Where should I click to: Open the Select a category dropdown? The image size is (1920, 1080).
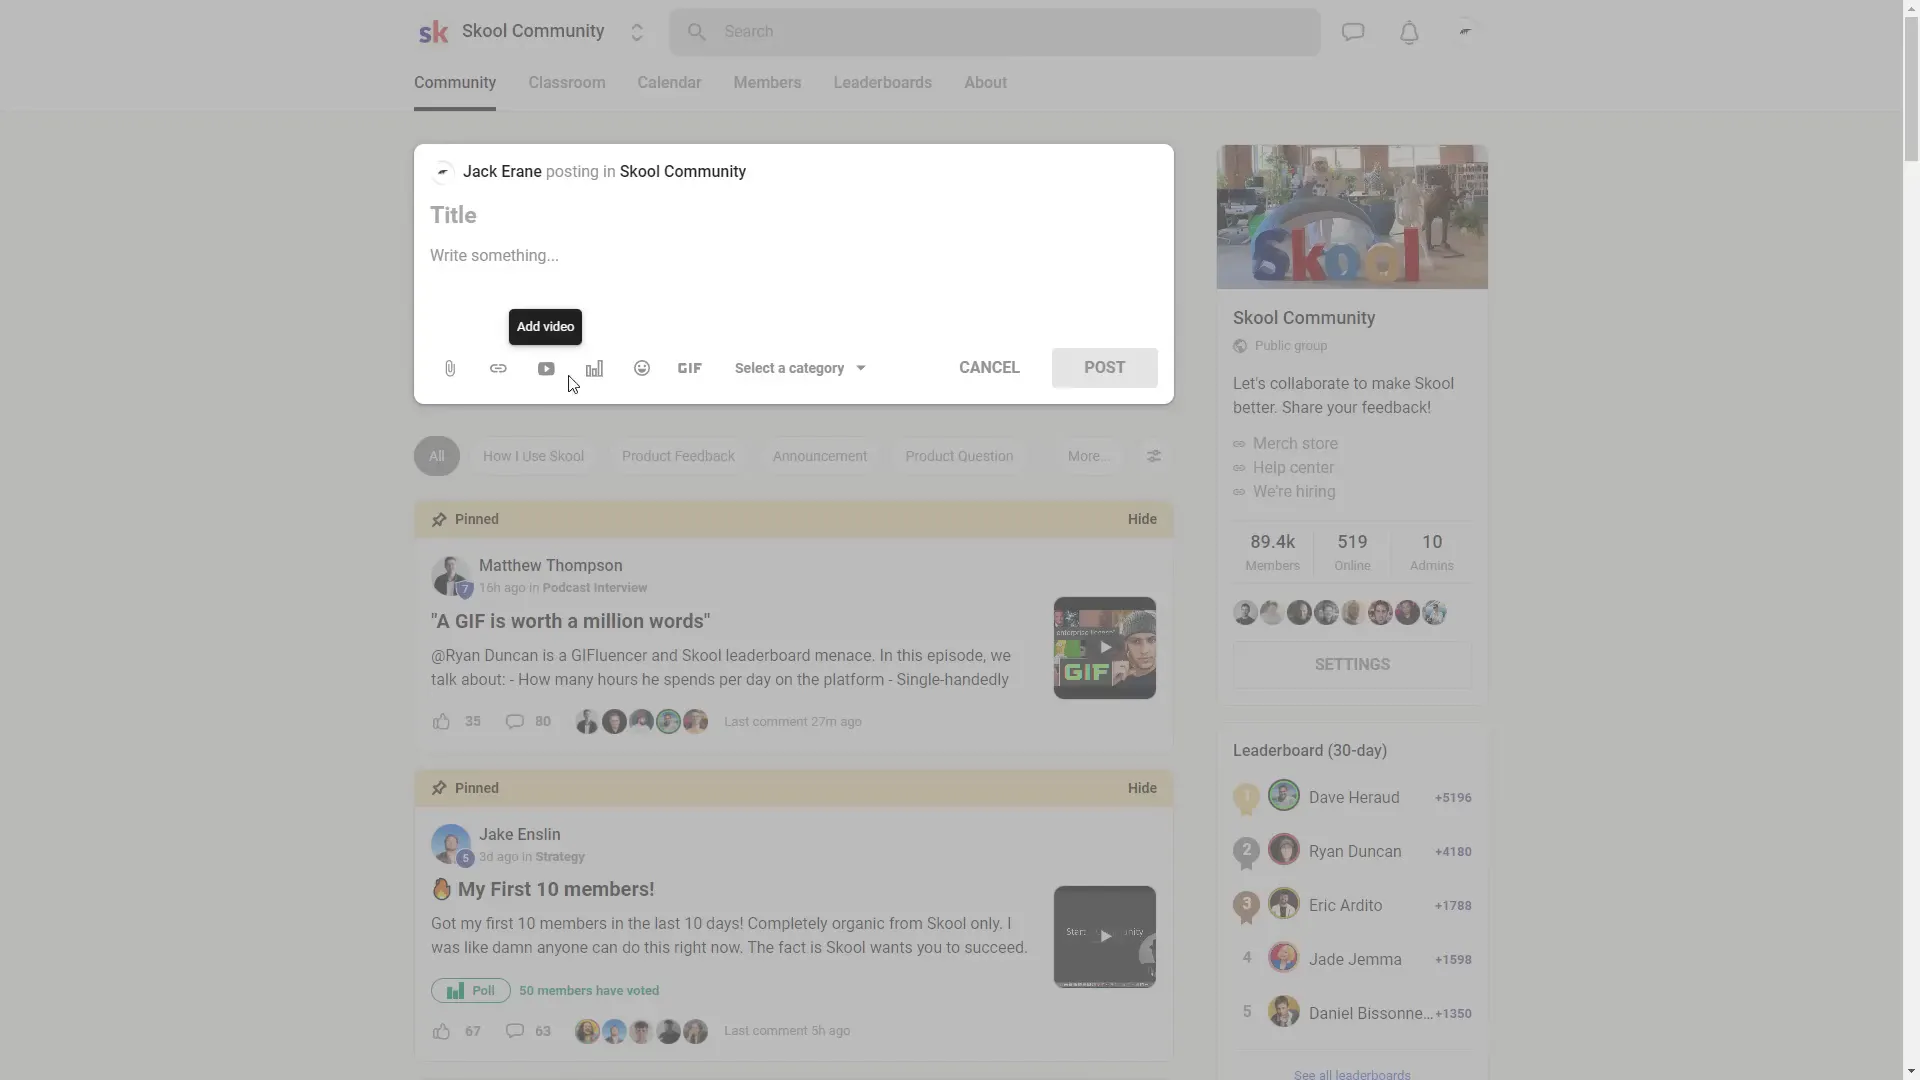[800, 368]
